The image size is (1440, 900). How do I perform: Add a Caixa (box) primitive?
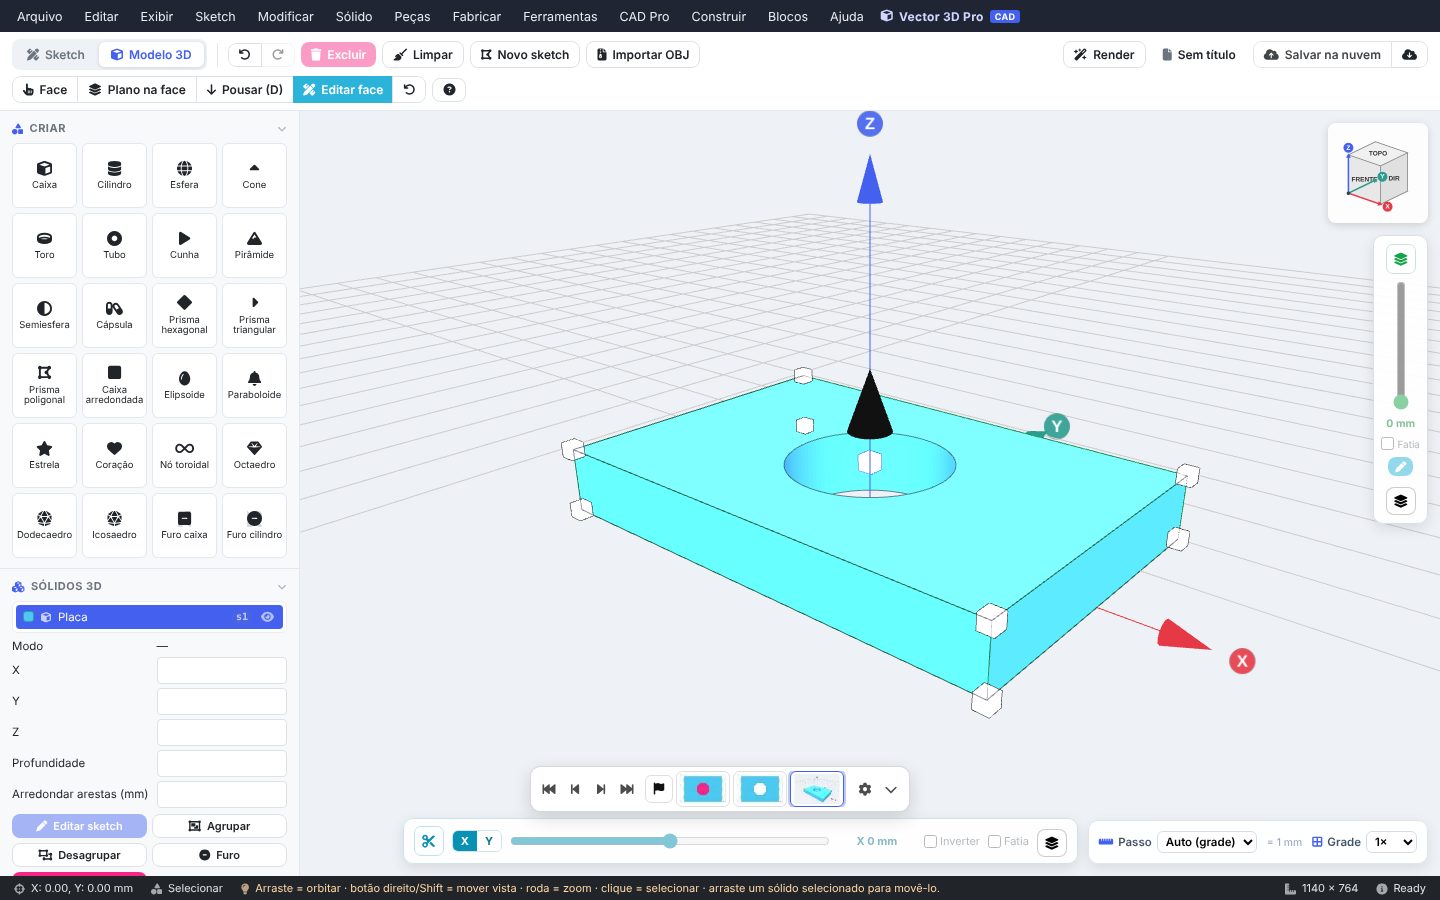tap(44, 176)
